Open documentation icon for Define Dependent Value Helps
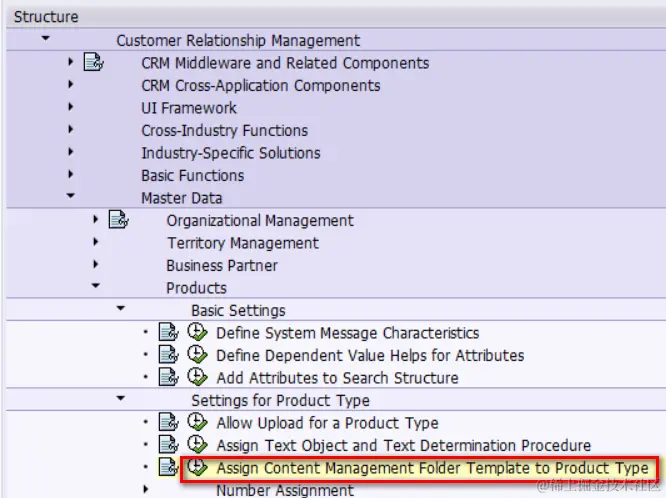Screen dimensions: 666x498 (x=169, y=354)
